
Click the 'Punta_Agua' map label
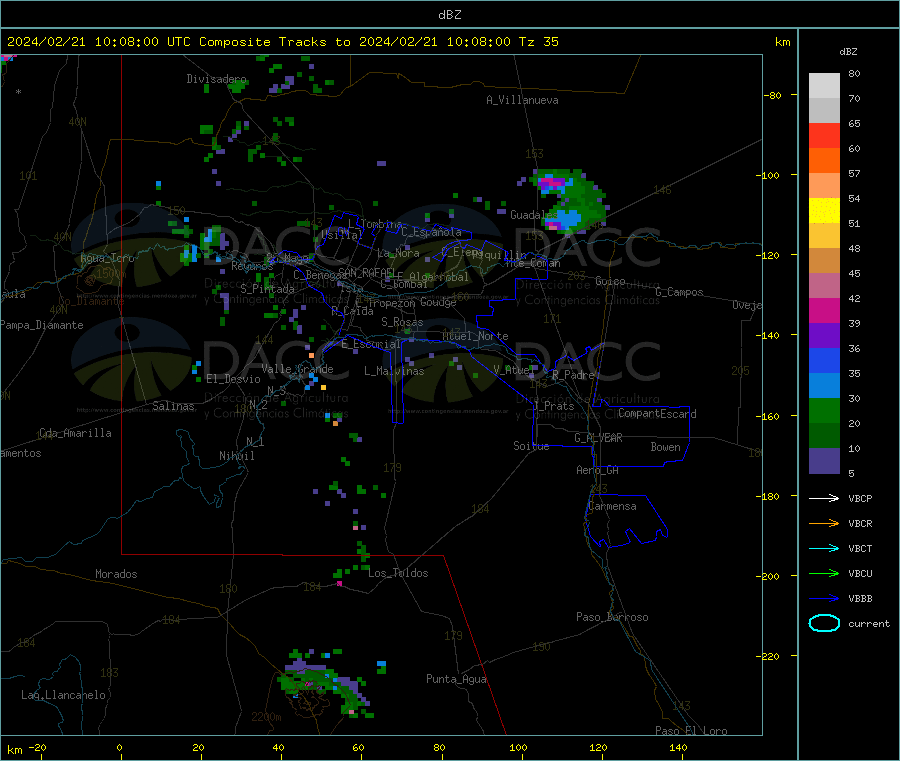(456, 679)
